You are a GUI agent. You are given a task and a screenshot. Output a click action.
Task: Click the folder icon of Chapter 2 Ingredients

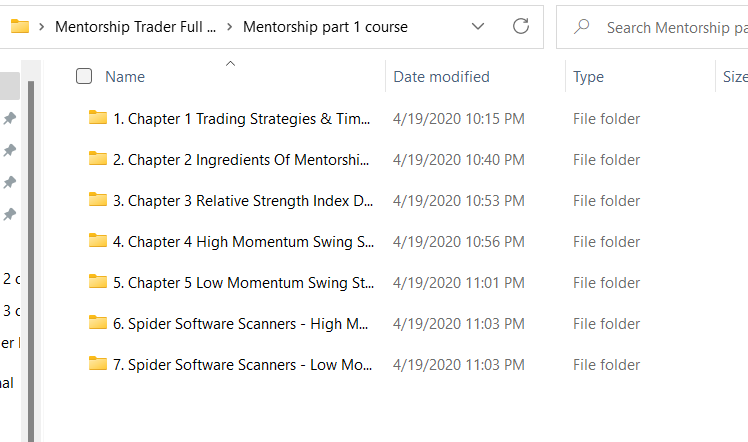coord(98,159)
